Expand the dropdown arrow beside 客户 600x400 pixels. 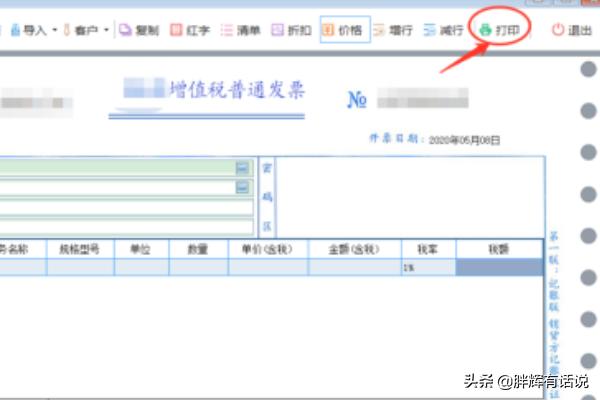click(x=106, y=30)
